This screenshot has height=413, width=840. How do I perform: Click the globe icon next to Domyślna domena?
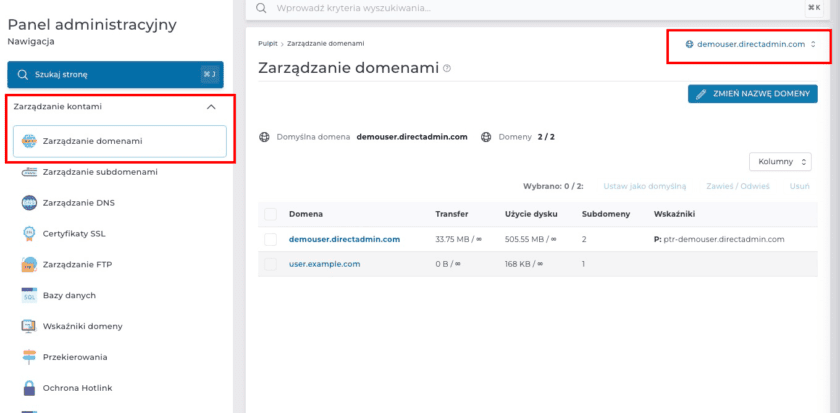[264, 137]
